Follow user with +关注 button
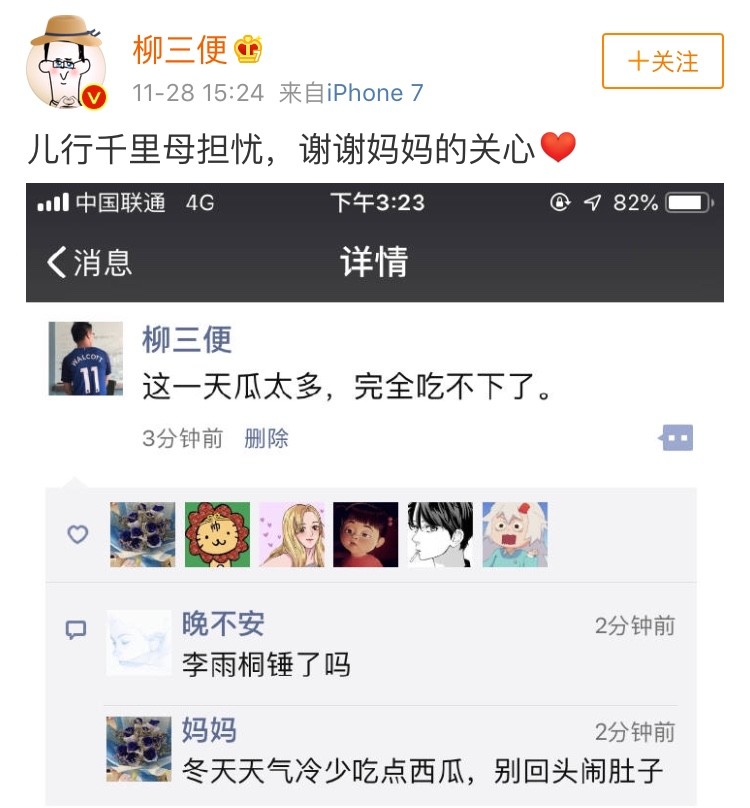The width and height of the screenshot is (750, 808). pyautogui.click(x=663, y=61)
